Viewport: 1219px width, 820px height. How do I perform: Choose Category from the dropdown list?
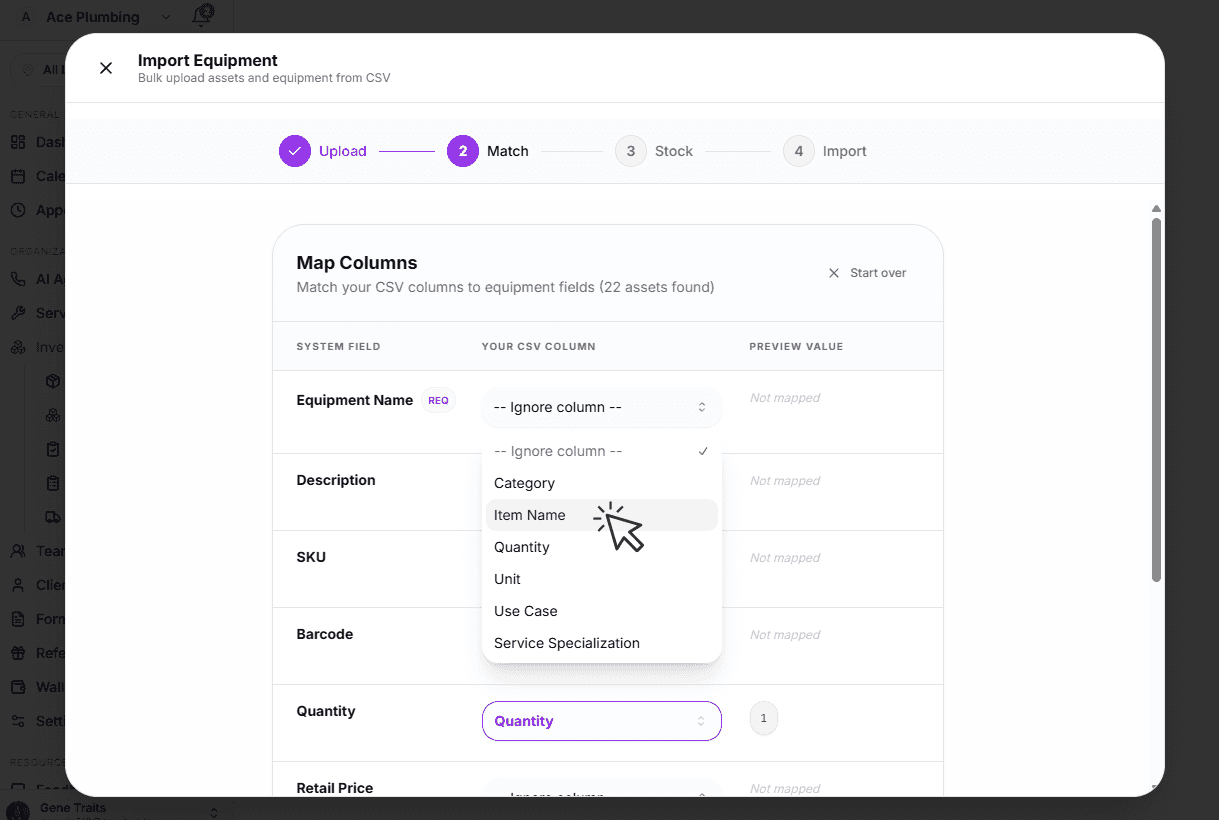pos(601,483)
